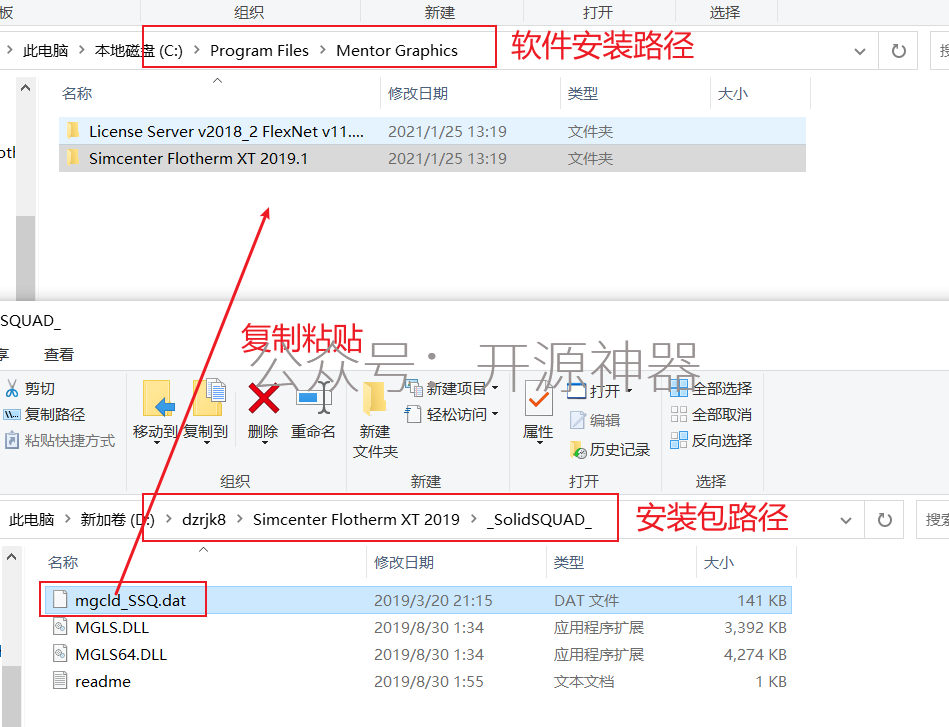Open Copy to (复制到) dropdown arrow
The width and height of the screenshot is (949, 727).
(x=206, y=444)
